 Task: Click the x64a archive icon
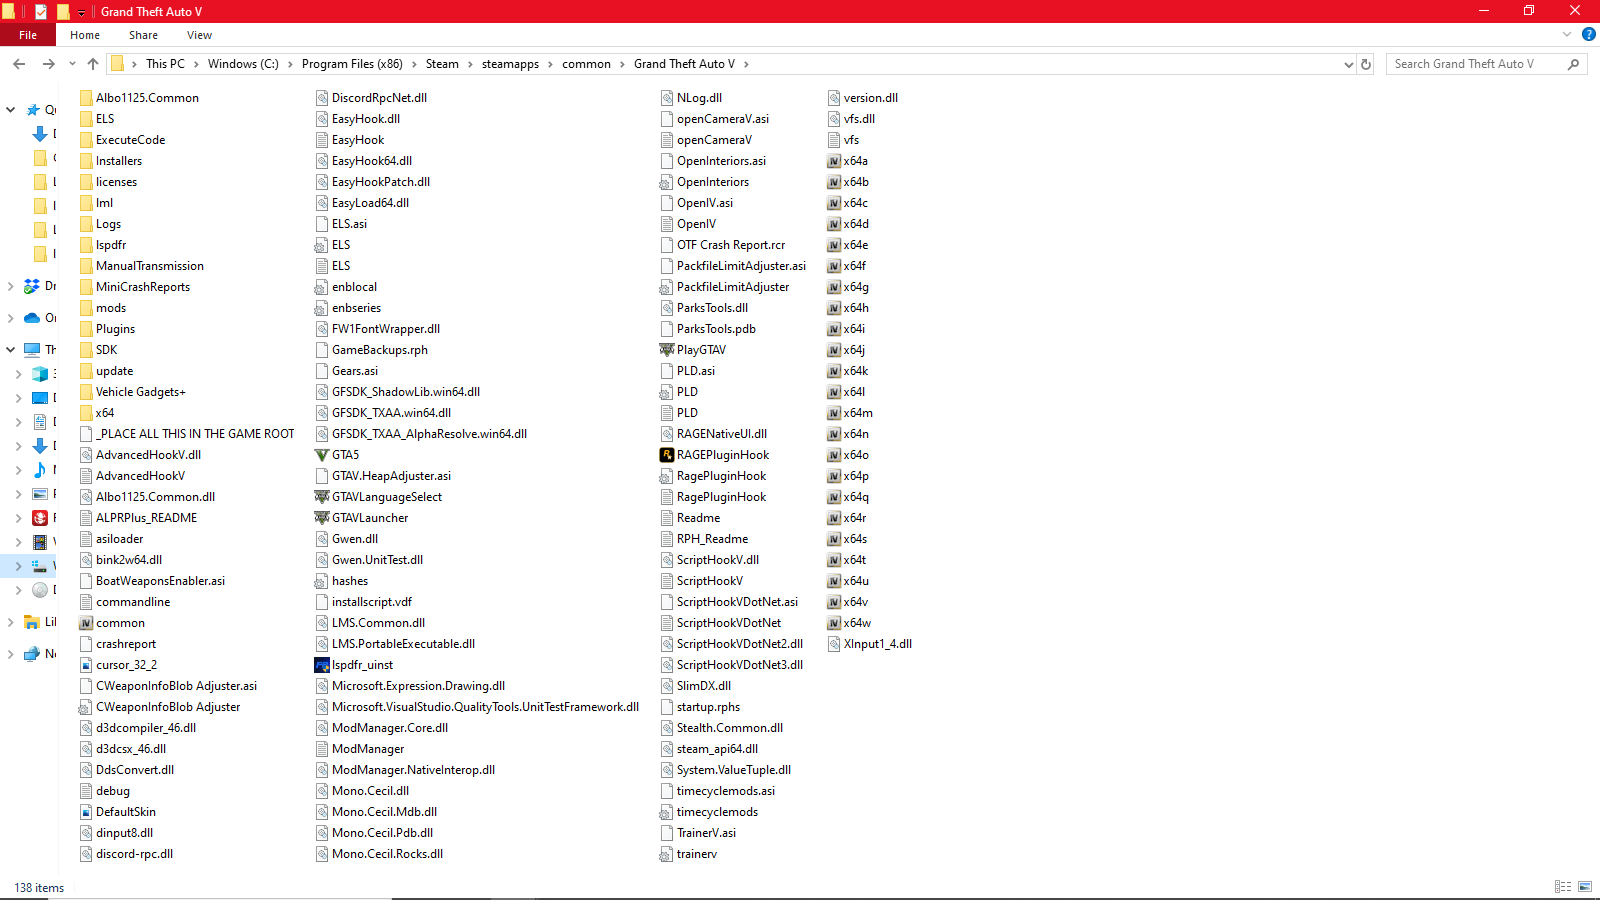click(834, 161)
